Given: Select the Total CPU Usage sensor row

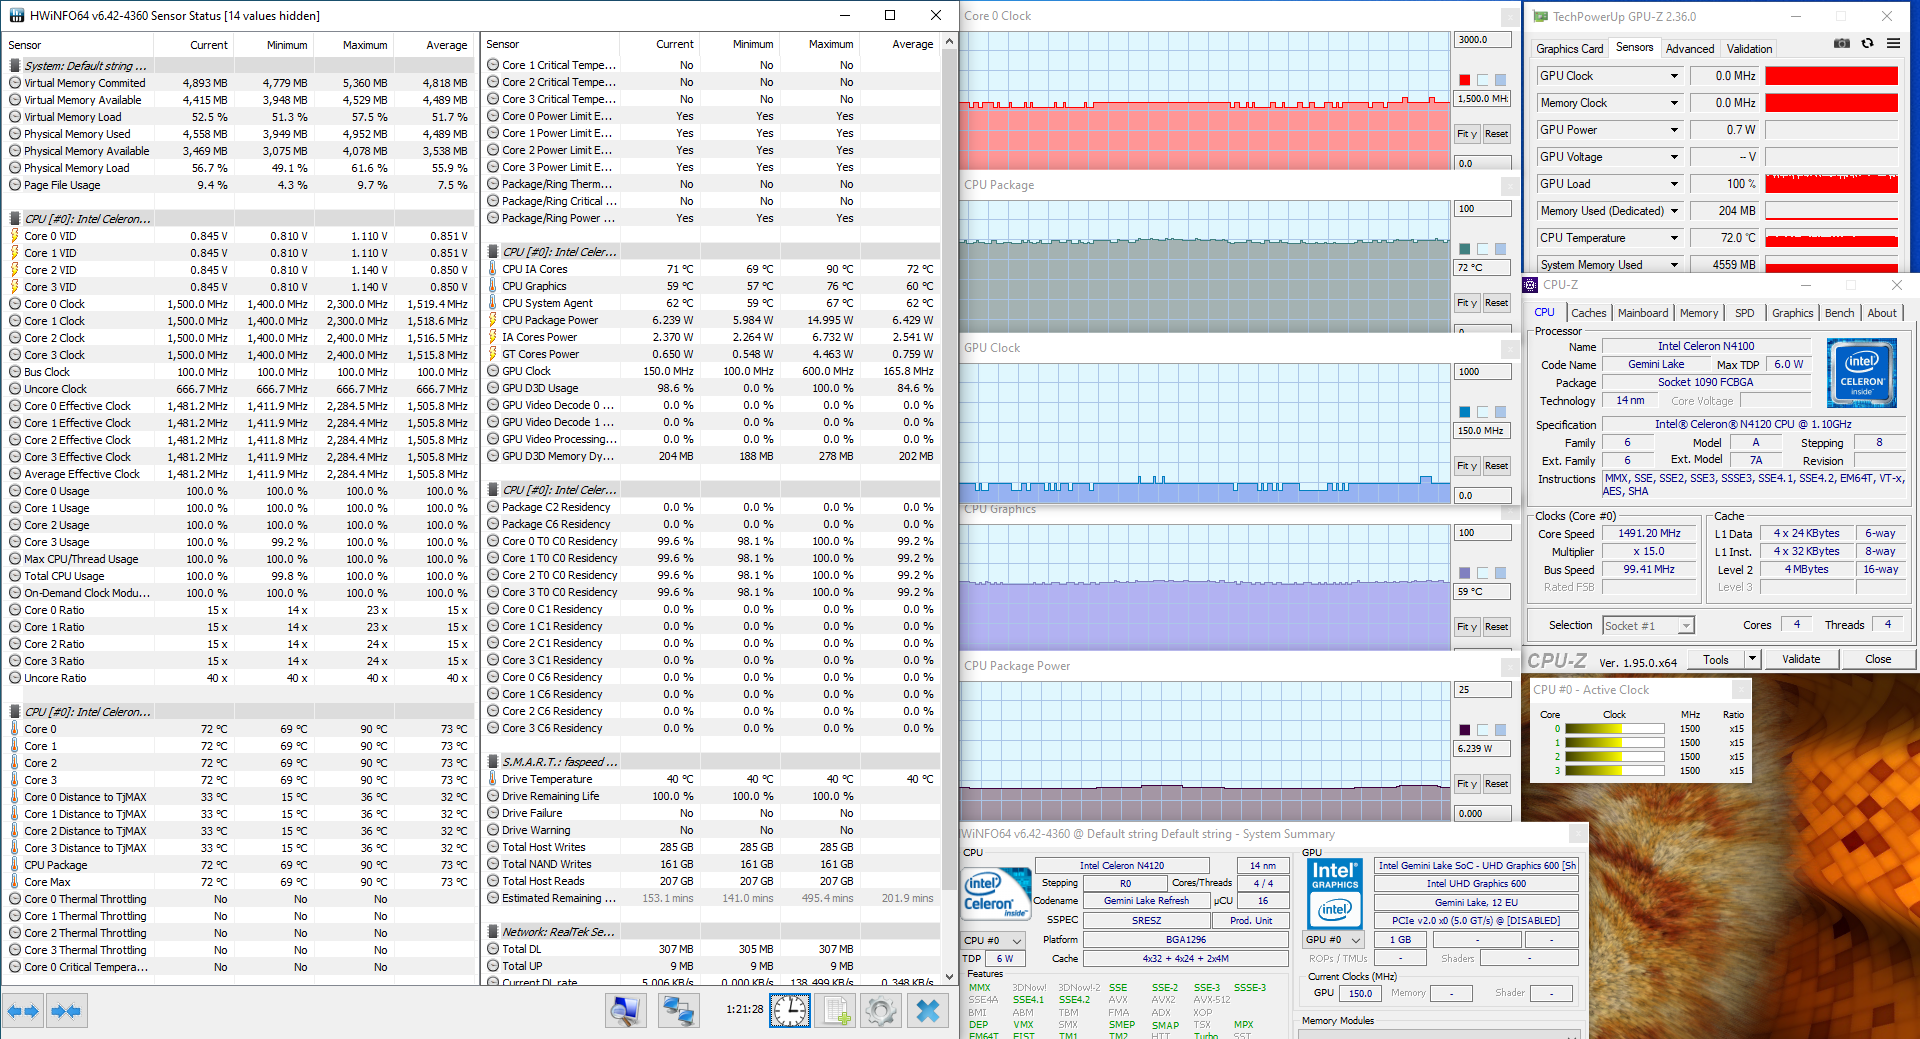Looking at the screenshot, I should (x=238, y=576).
